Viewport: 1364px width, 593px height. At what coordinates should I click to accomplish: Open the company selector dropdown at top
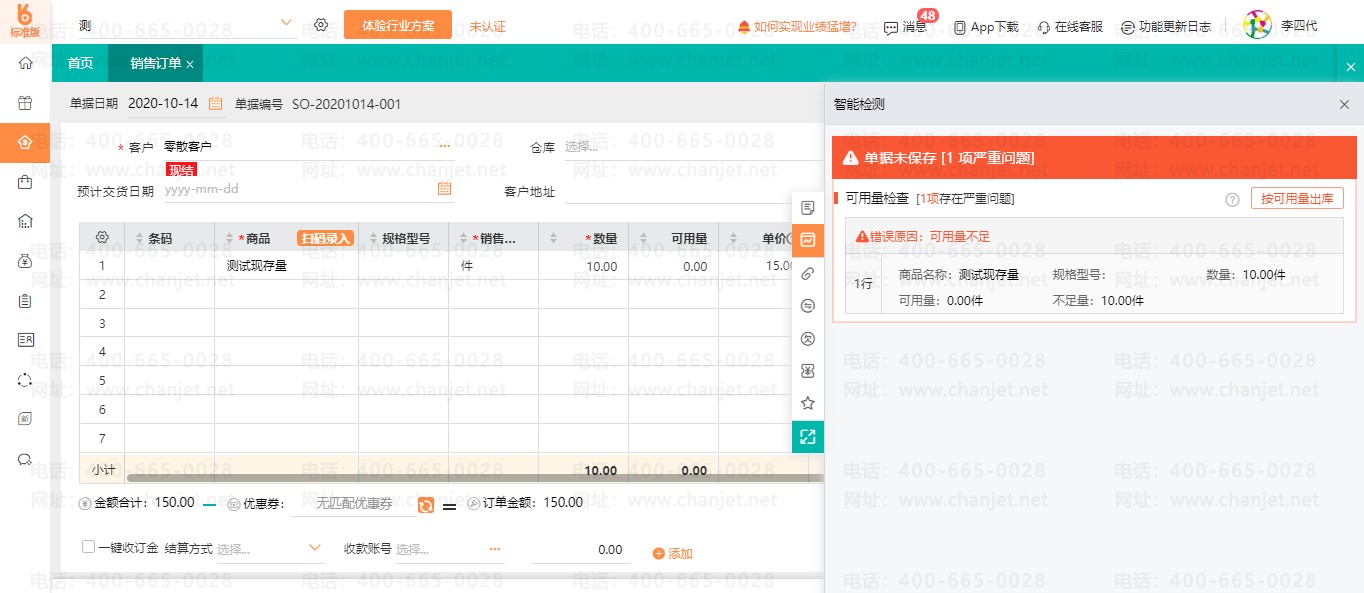click(286, 23)
